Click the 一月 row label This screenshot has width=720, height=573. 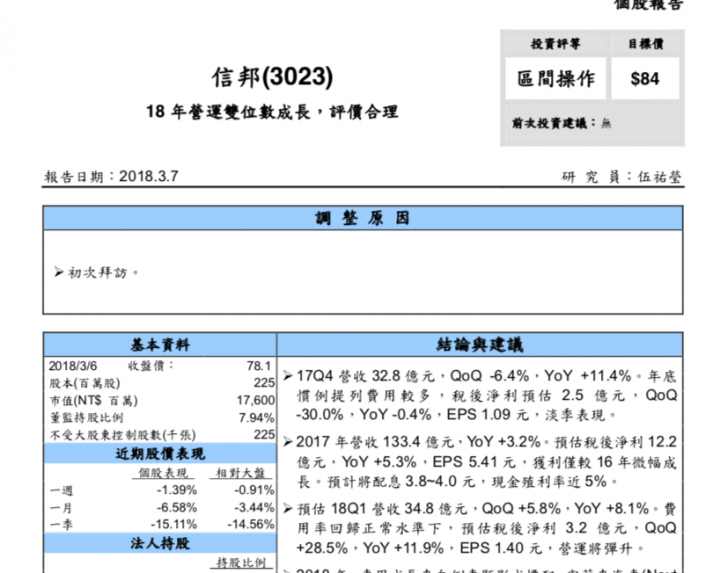pyautogui.click(x=61, y=508)
